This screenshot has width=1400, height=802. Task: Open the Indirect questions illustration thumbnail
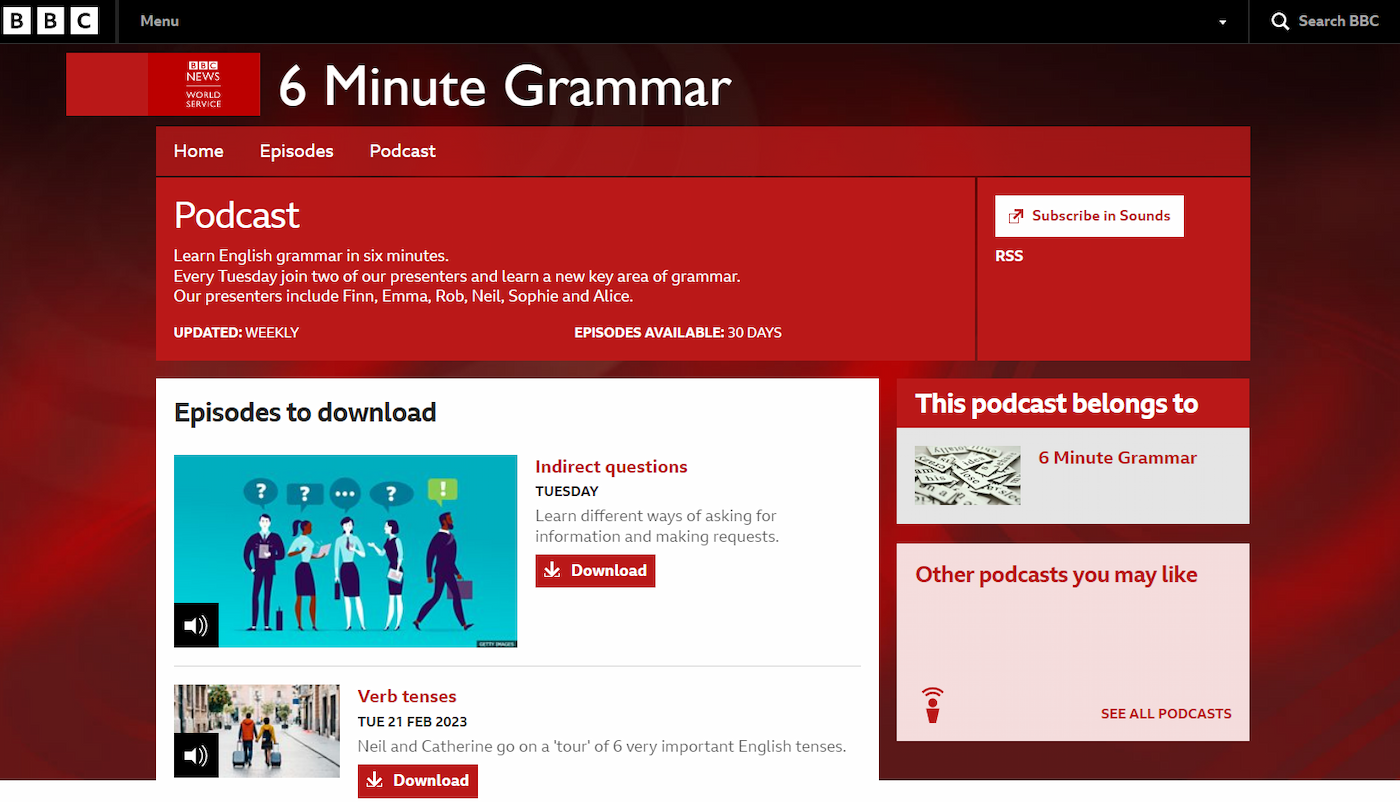click(345, 551)
